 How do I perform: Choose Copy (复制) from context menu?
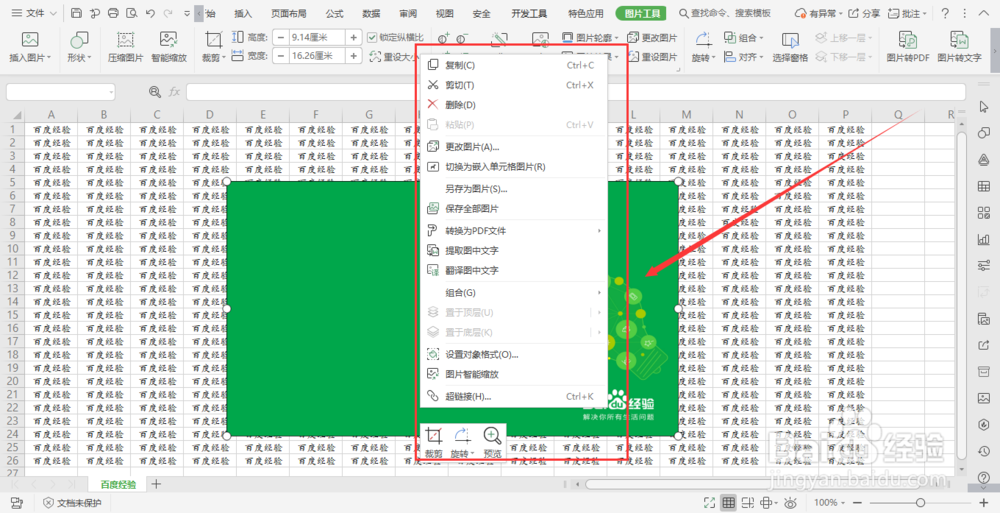tap(513, 64)
